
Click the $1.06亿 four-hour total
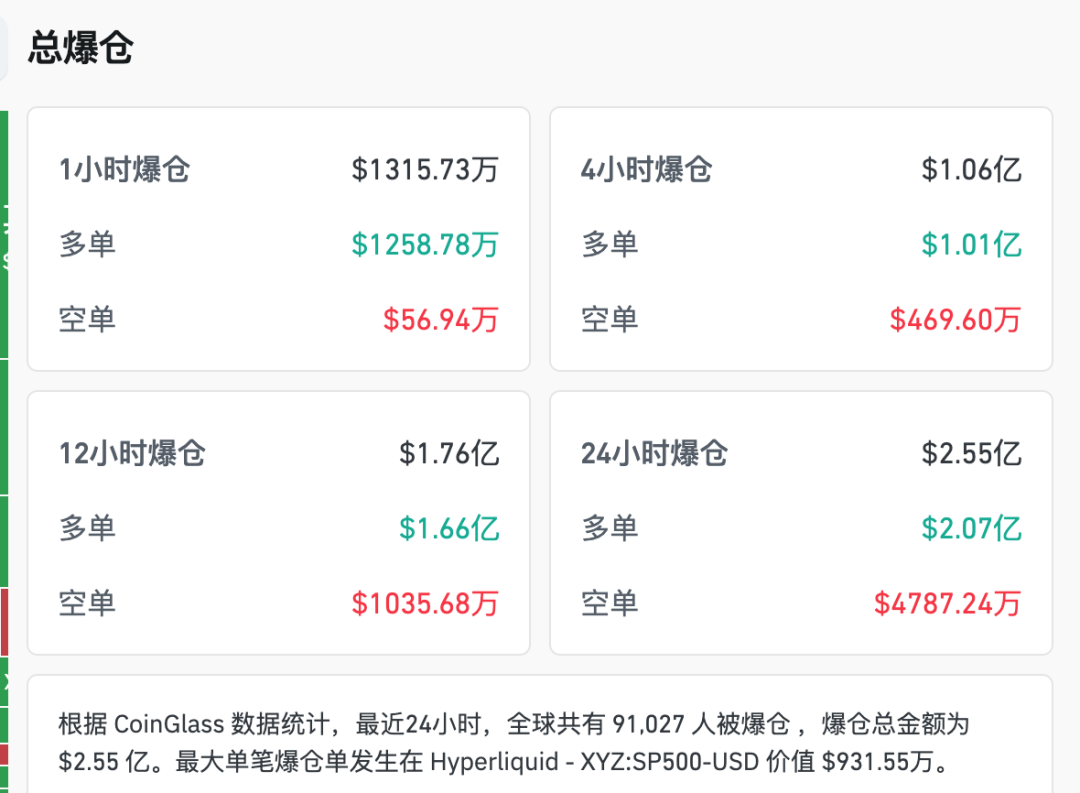click(x=972, y=170)
